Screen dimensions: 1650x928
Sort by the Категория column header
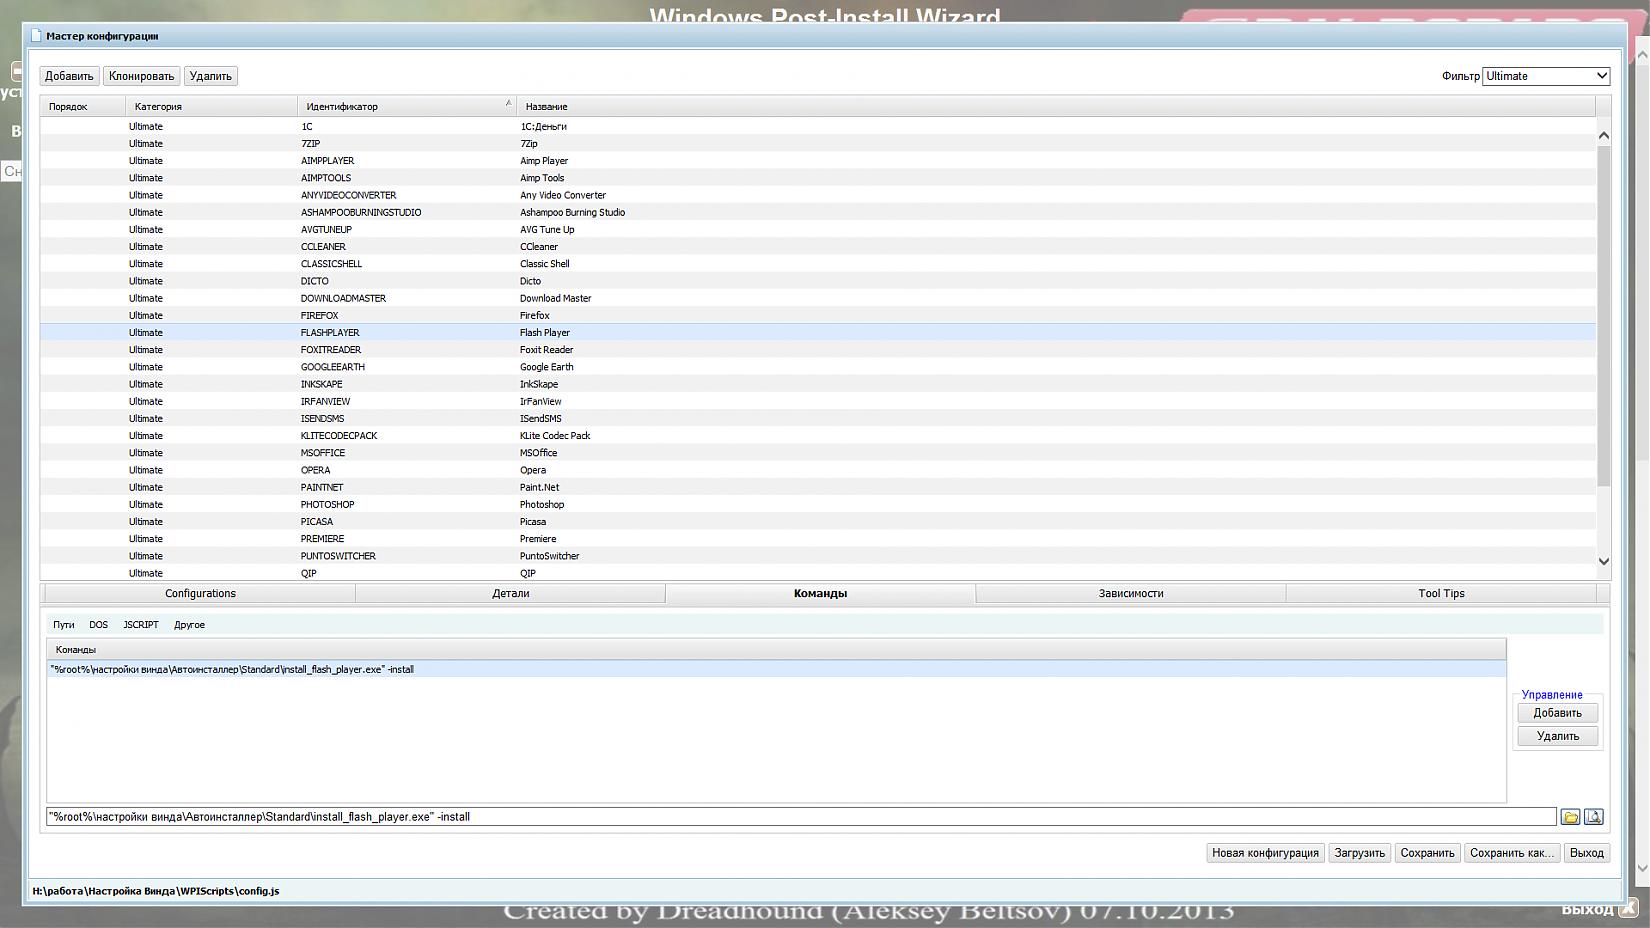tap(211, 106)
